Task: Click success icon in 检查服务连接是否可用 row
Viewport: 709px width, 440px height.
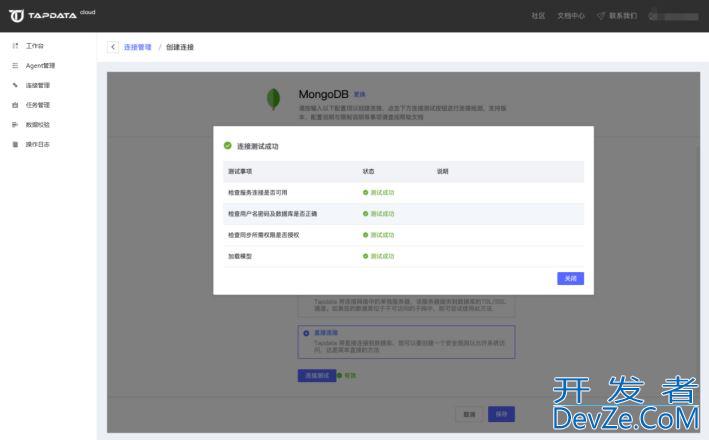Action: (365, 193)
